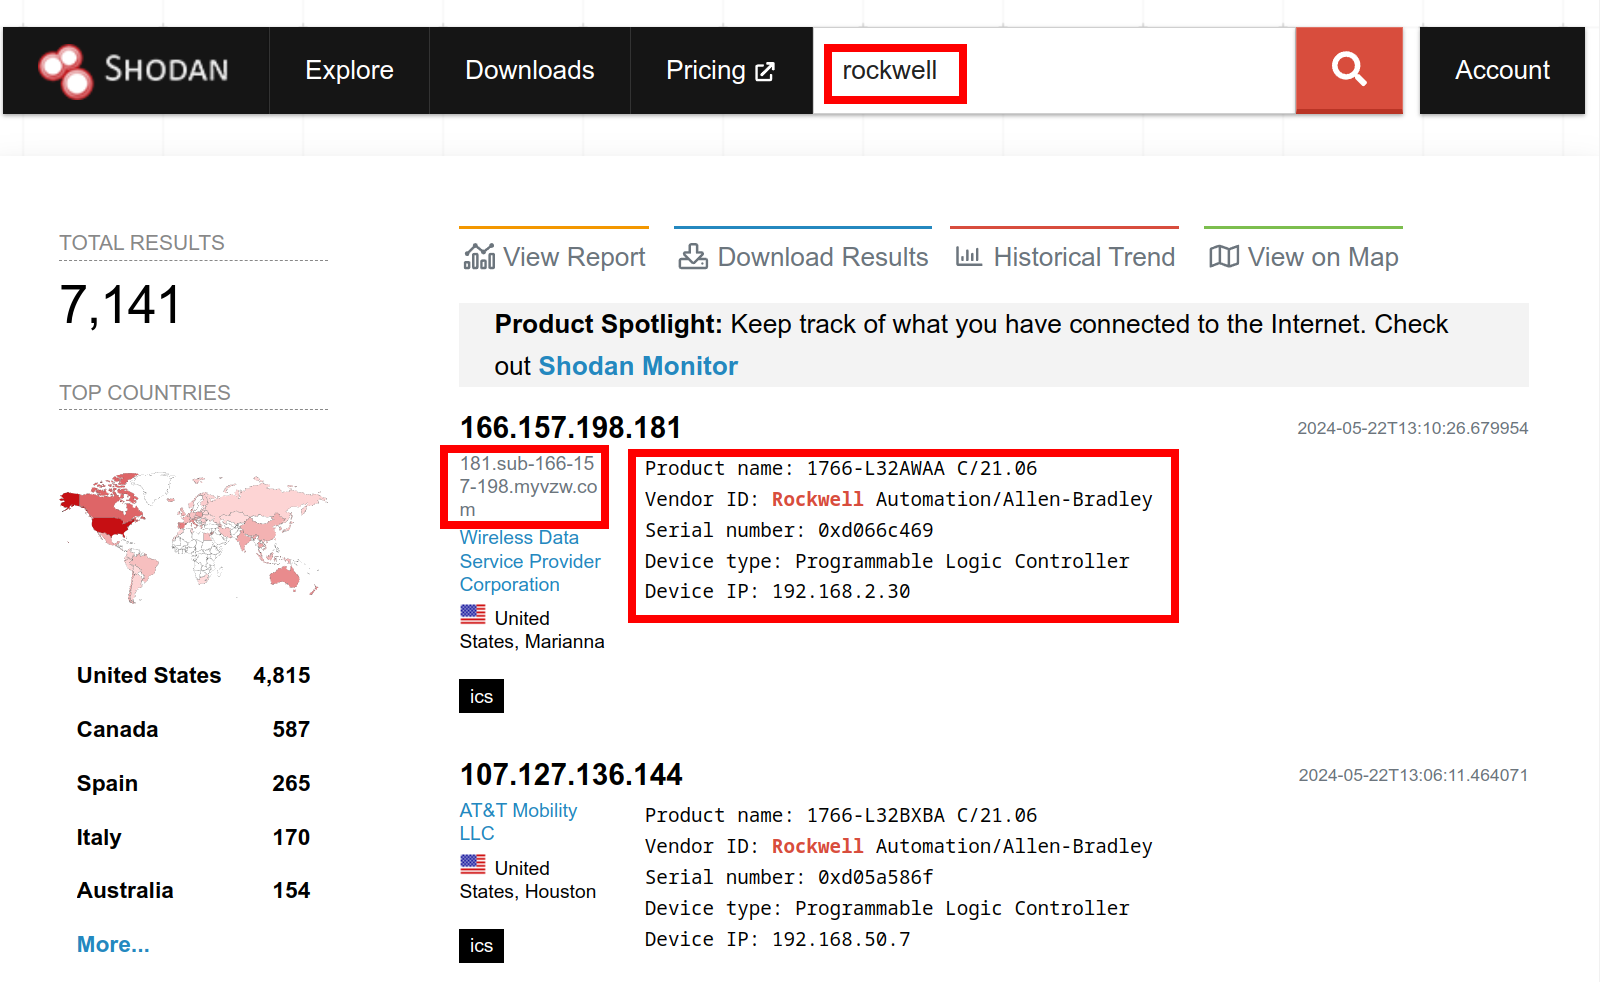Open the Account menu
The height and width of the screenshot is (982, 1600).
1501,70
